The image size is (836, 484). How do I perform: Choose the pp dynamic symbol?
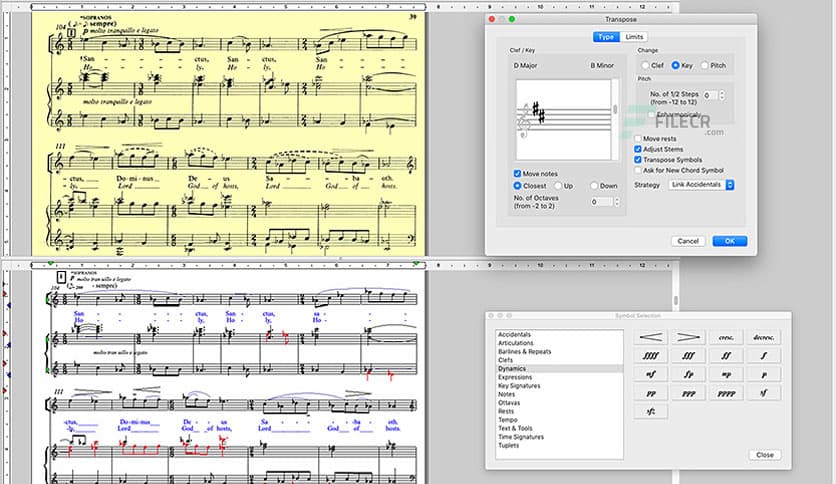coord(650,393)
